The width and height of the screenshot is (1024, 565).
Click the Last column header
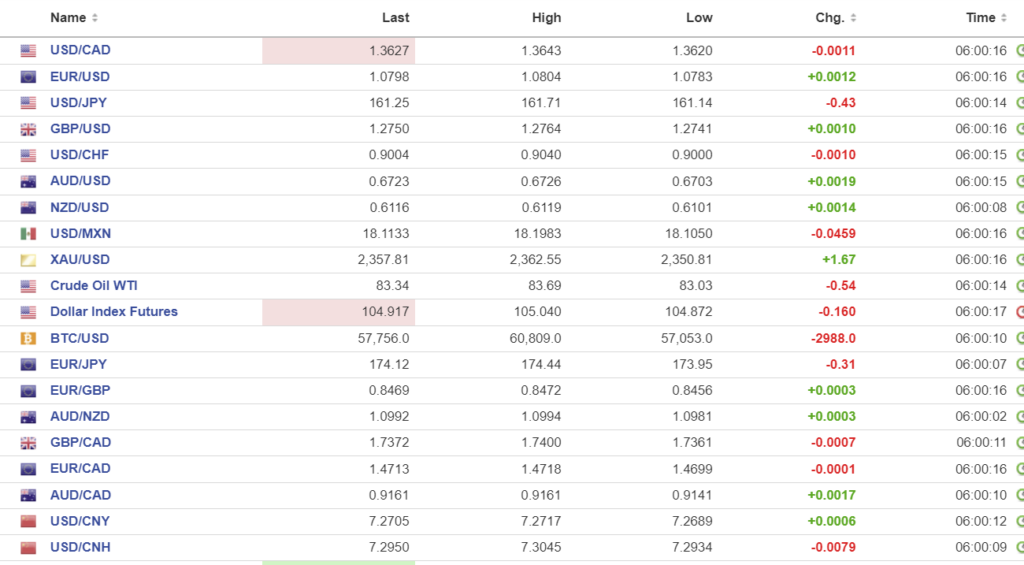click(396, 18)
